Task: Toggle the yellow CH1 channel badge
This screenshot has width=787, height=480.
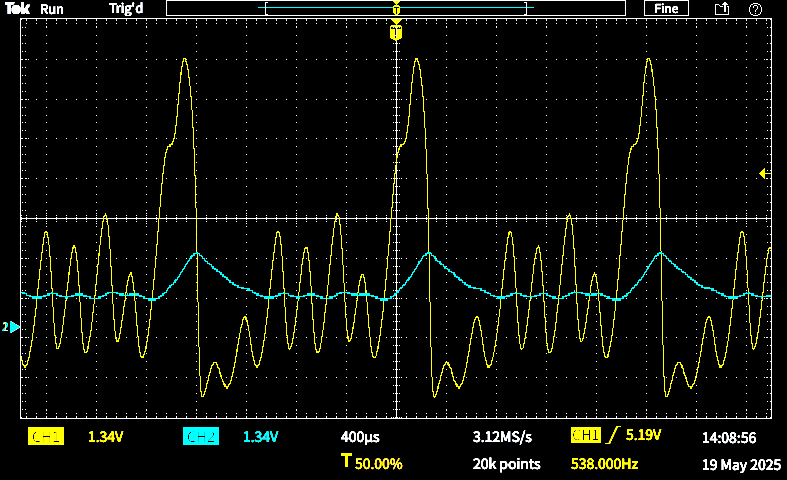Action: [46, 437]
